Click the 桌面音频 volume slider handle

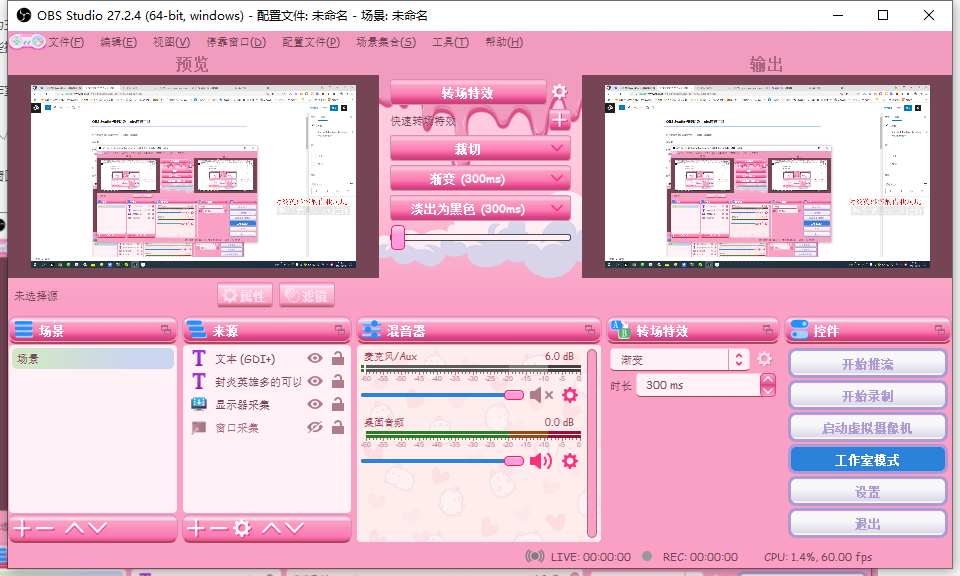[x=514, y=460]
